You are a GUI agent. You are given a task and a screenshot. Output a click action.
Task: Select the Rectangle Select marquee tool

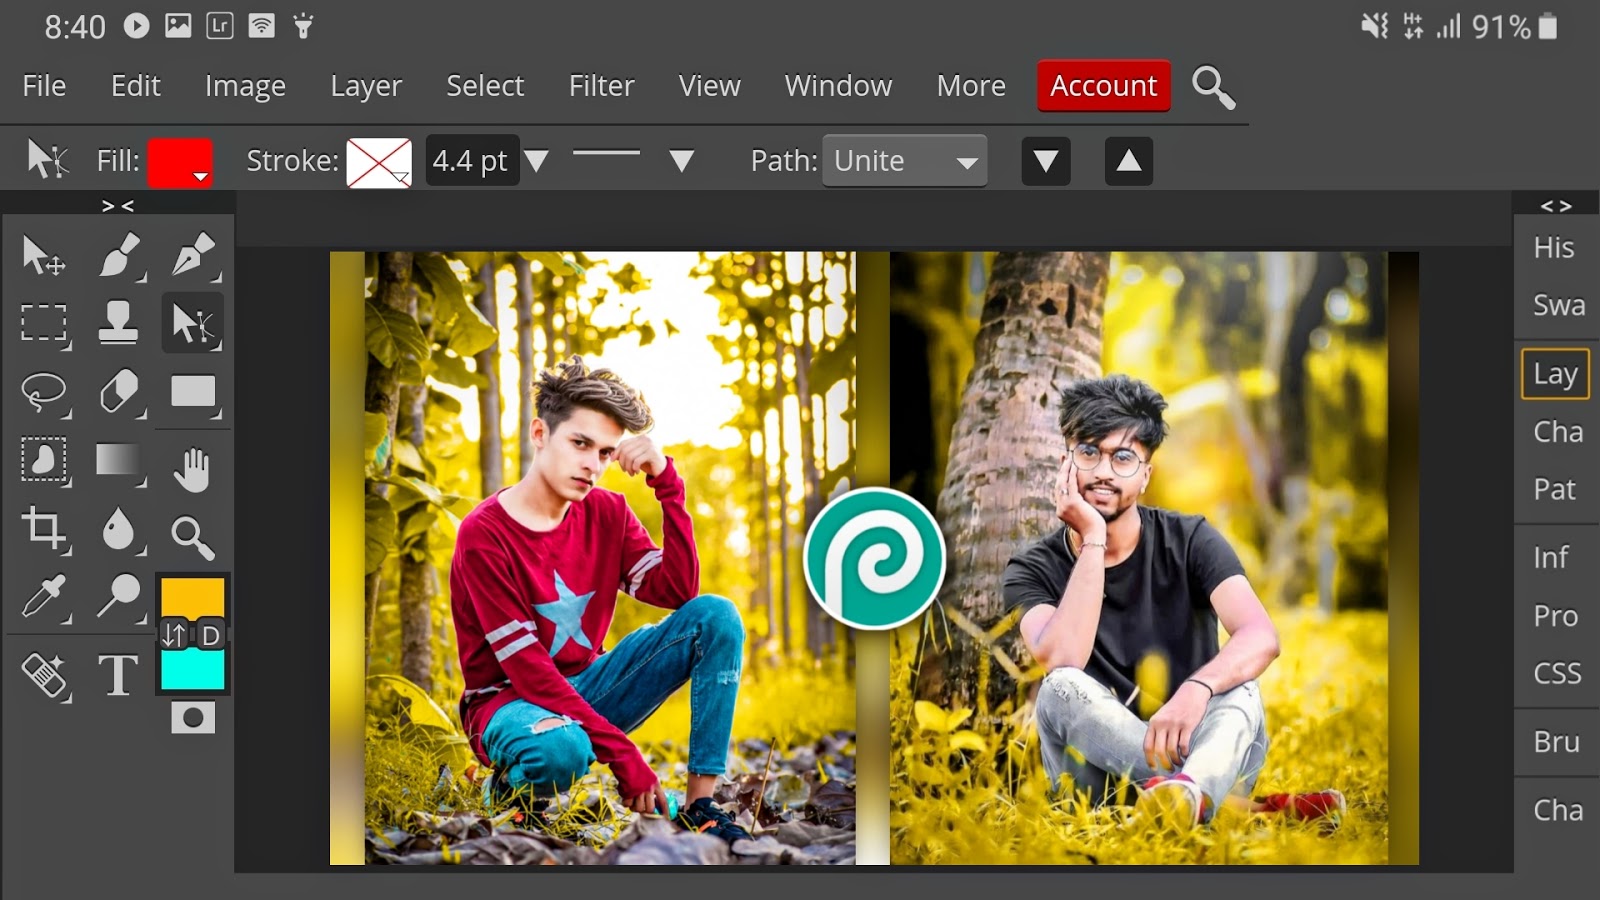tap(44, 324)
